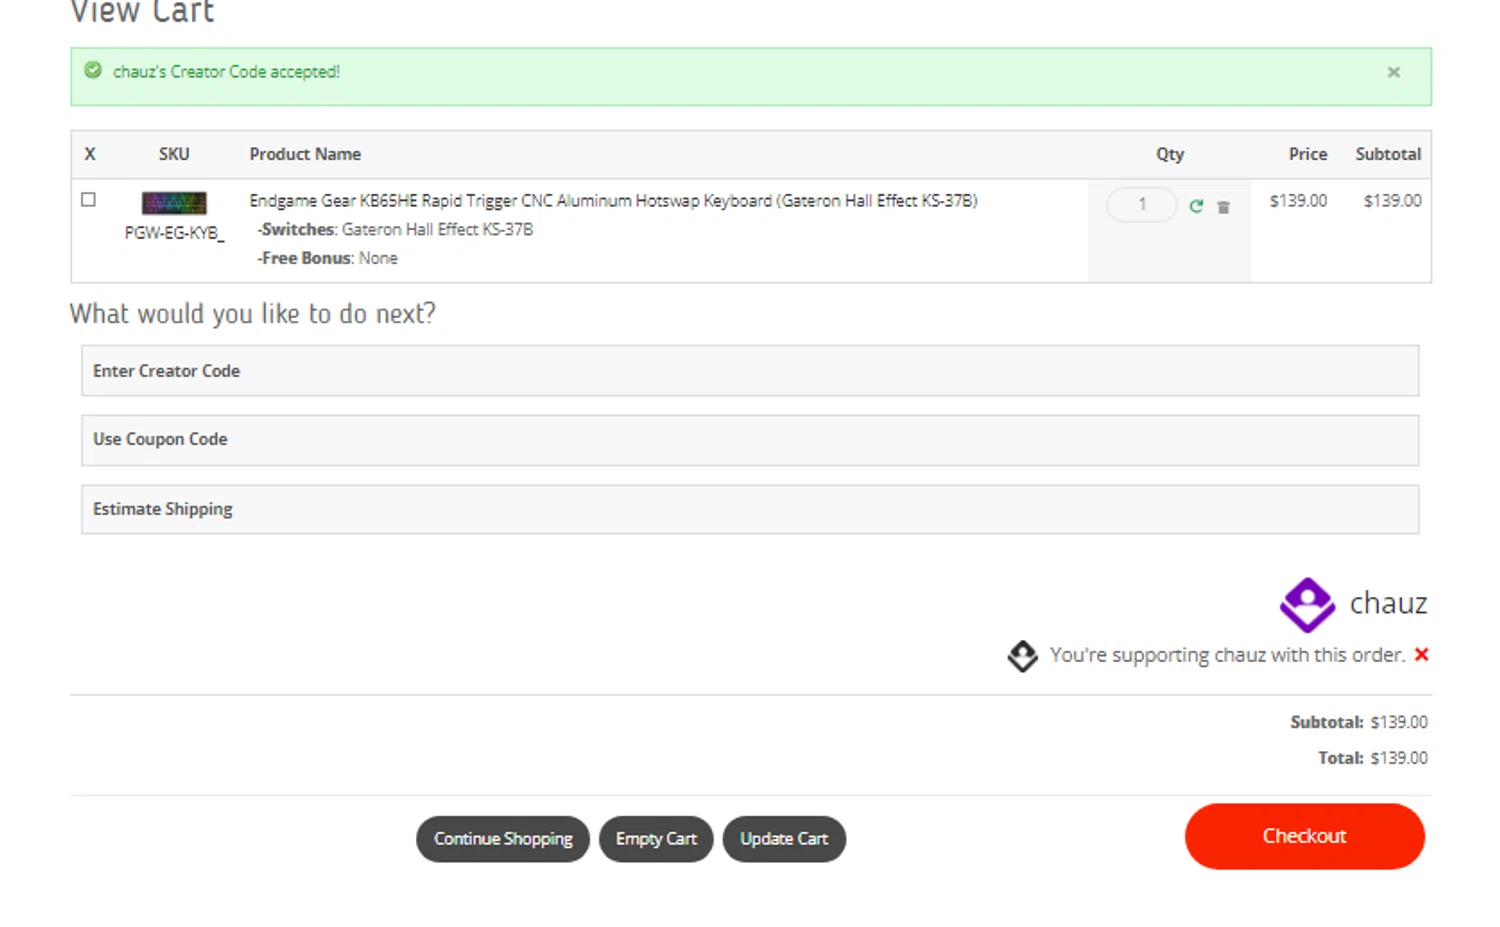1500x927 pixels.
Task: Click the "Creator Code accepted!" message text
Action: pyautogui.click(x=226, y=72)
